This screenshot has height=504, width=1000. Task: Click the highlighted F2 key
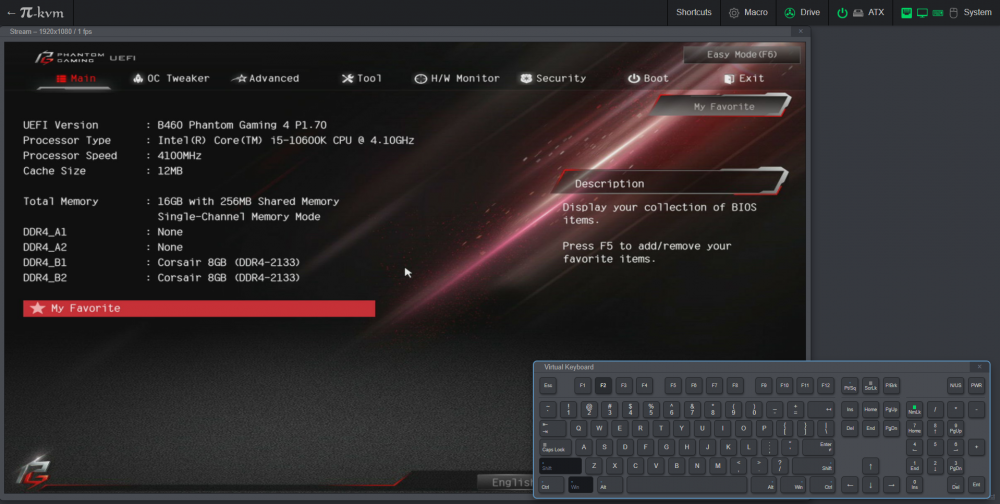603,385
